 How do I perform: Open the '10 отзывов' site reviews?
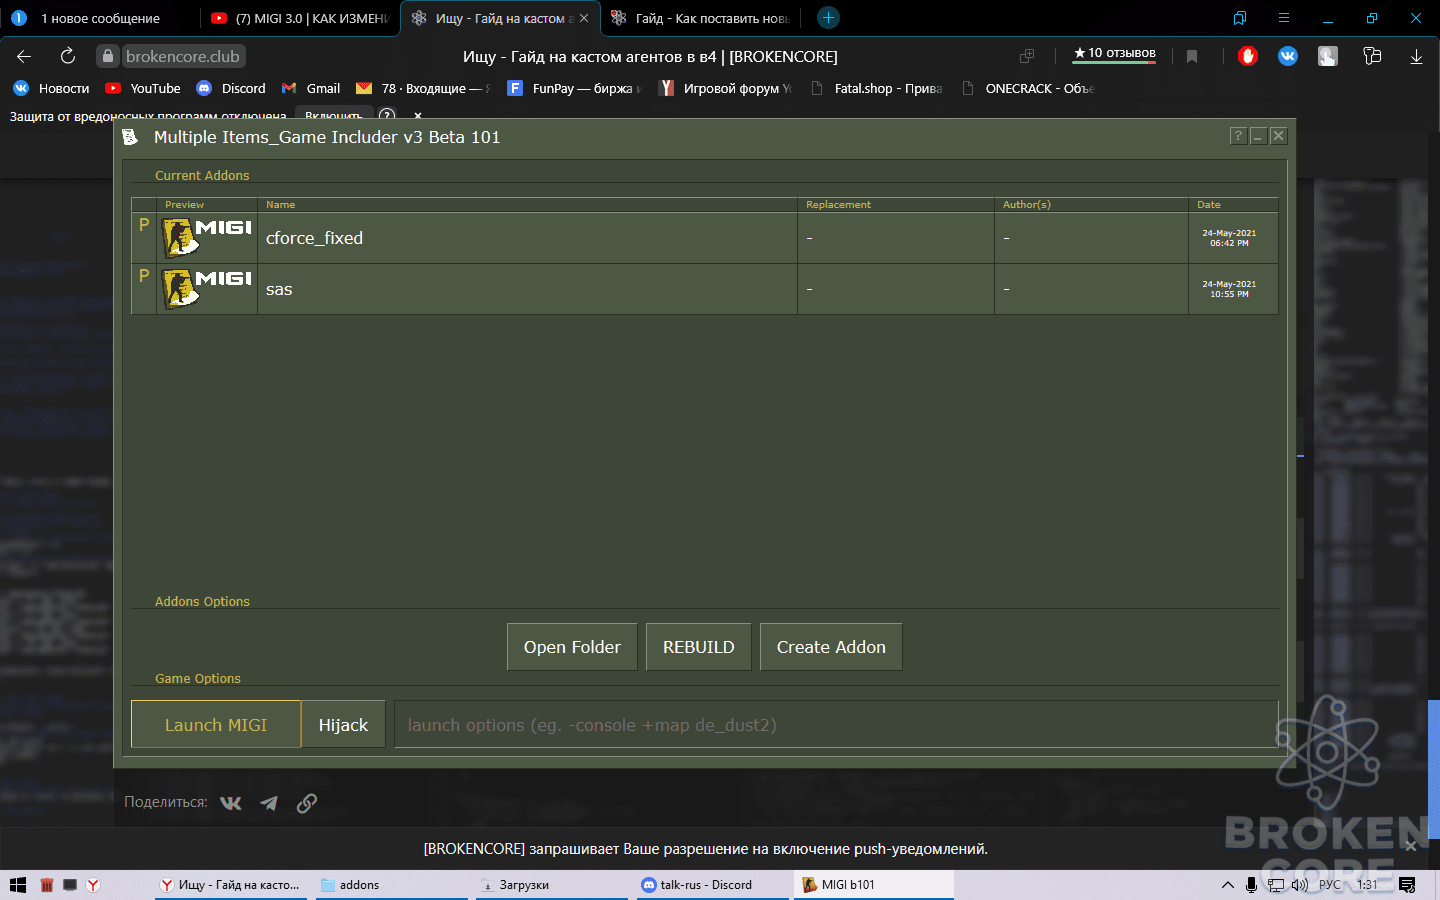pyautogui.click(x=1114, y=53)
